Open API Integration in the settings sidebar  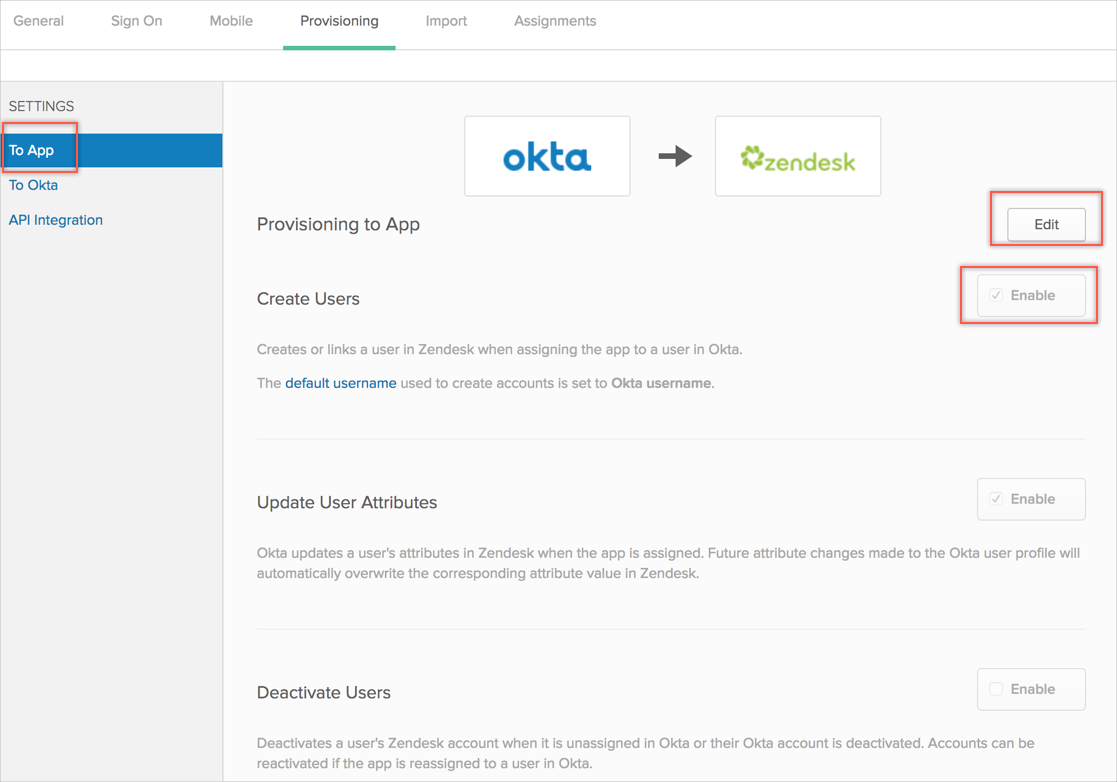tap(56, 220)
